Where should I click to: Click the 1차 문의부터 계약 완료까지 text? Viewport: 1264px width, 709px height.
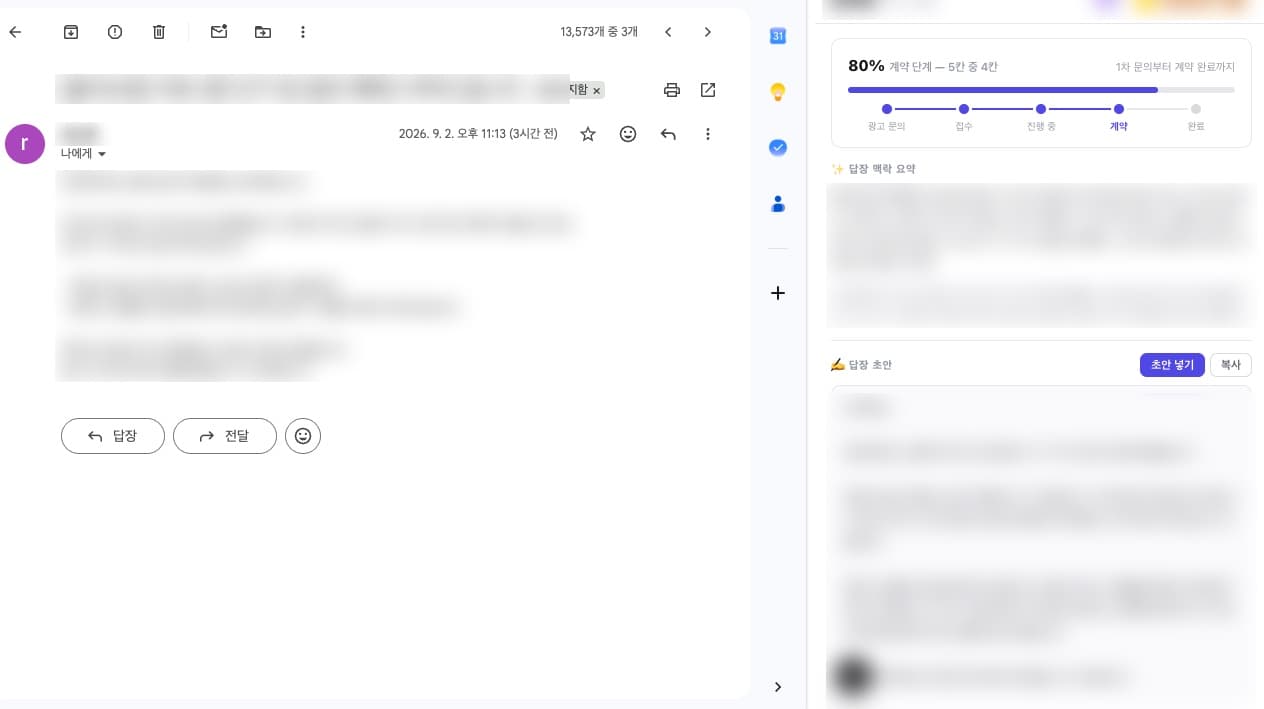[1175, 67]
